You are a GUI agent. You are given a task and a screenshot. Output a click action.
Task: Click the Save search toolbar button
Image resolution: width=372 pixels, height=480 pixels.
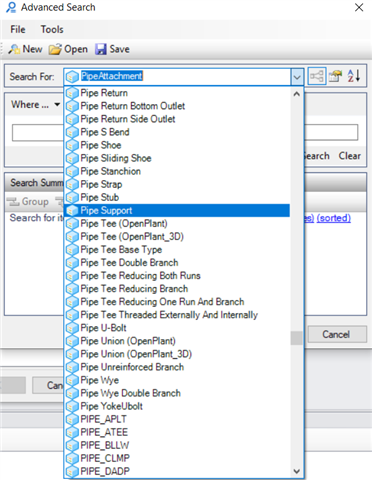click(112, 49)
